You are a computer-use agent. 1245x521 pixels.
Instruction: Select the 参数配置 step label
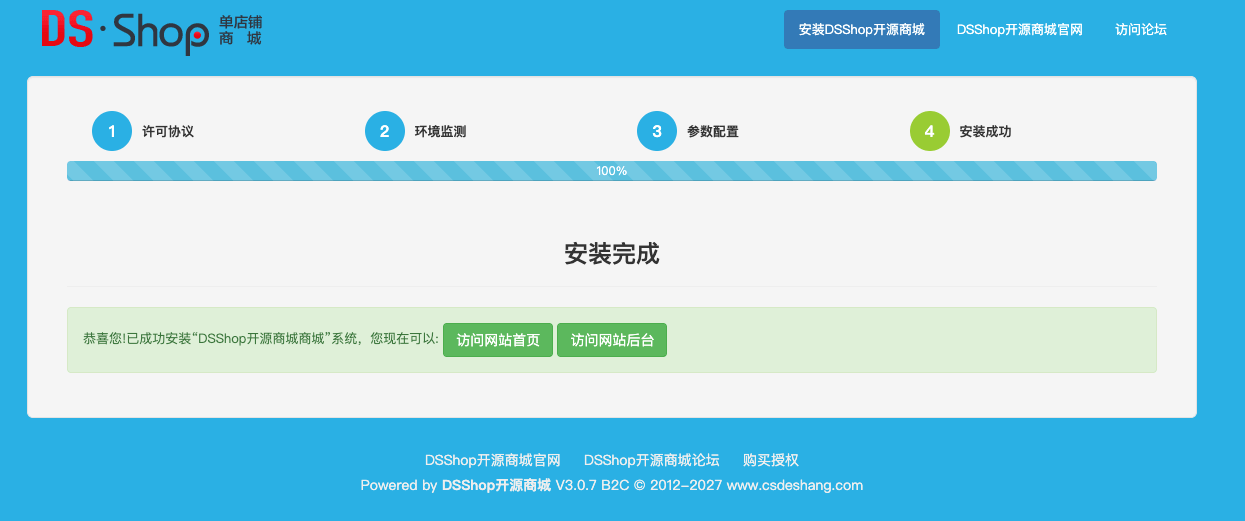pos(713,132)
